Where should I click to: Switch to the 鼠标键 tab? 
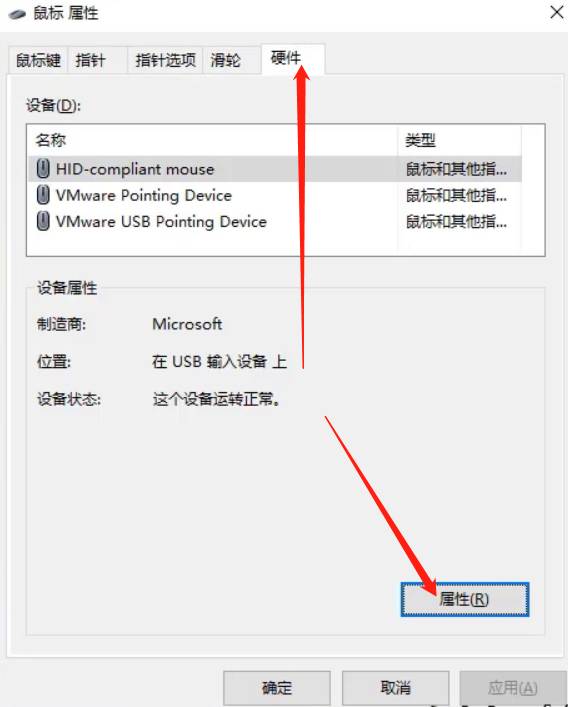38,60
